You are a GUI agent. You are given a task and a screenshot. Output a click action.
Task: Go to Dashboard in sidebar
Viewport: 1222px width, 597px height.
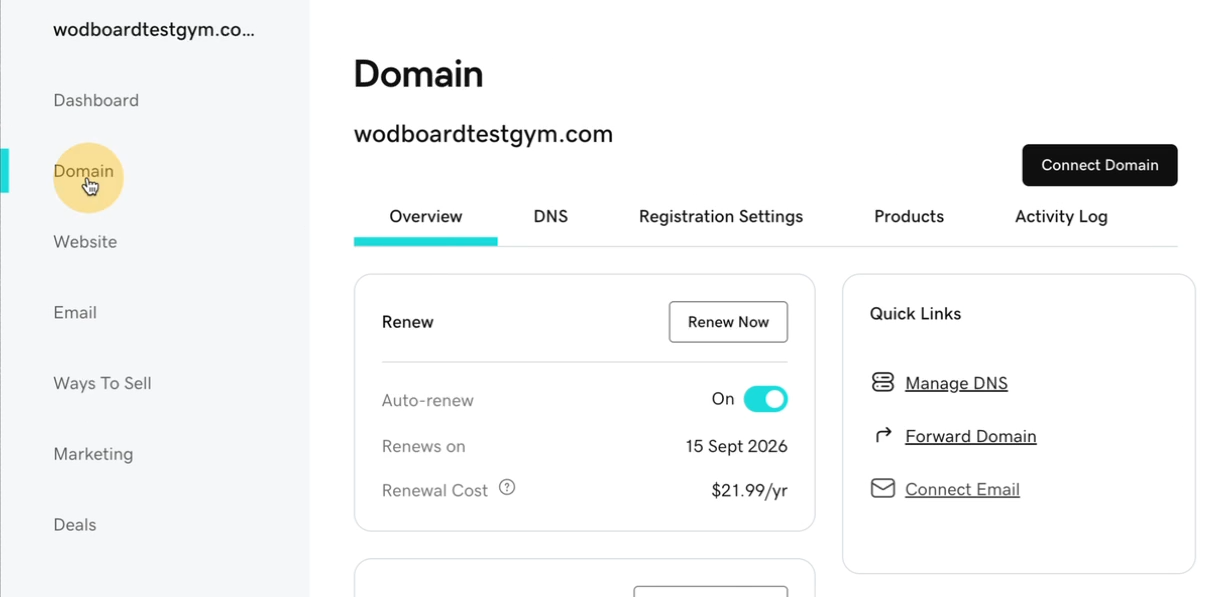point(96,100)
